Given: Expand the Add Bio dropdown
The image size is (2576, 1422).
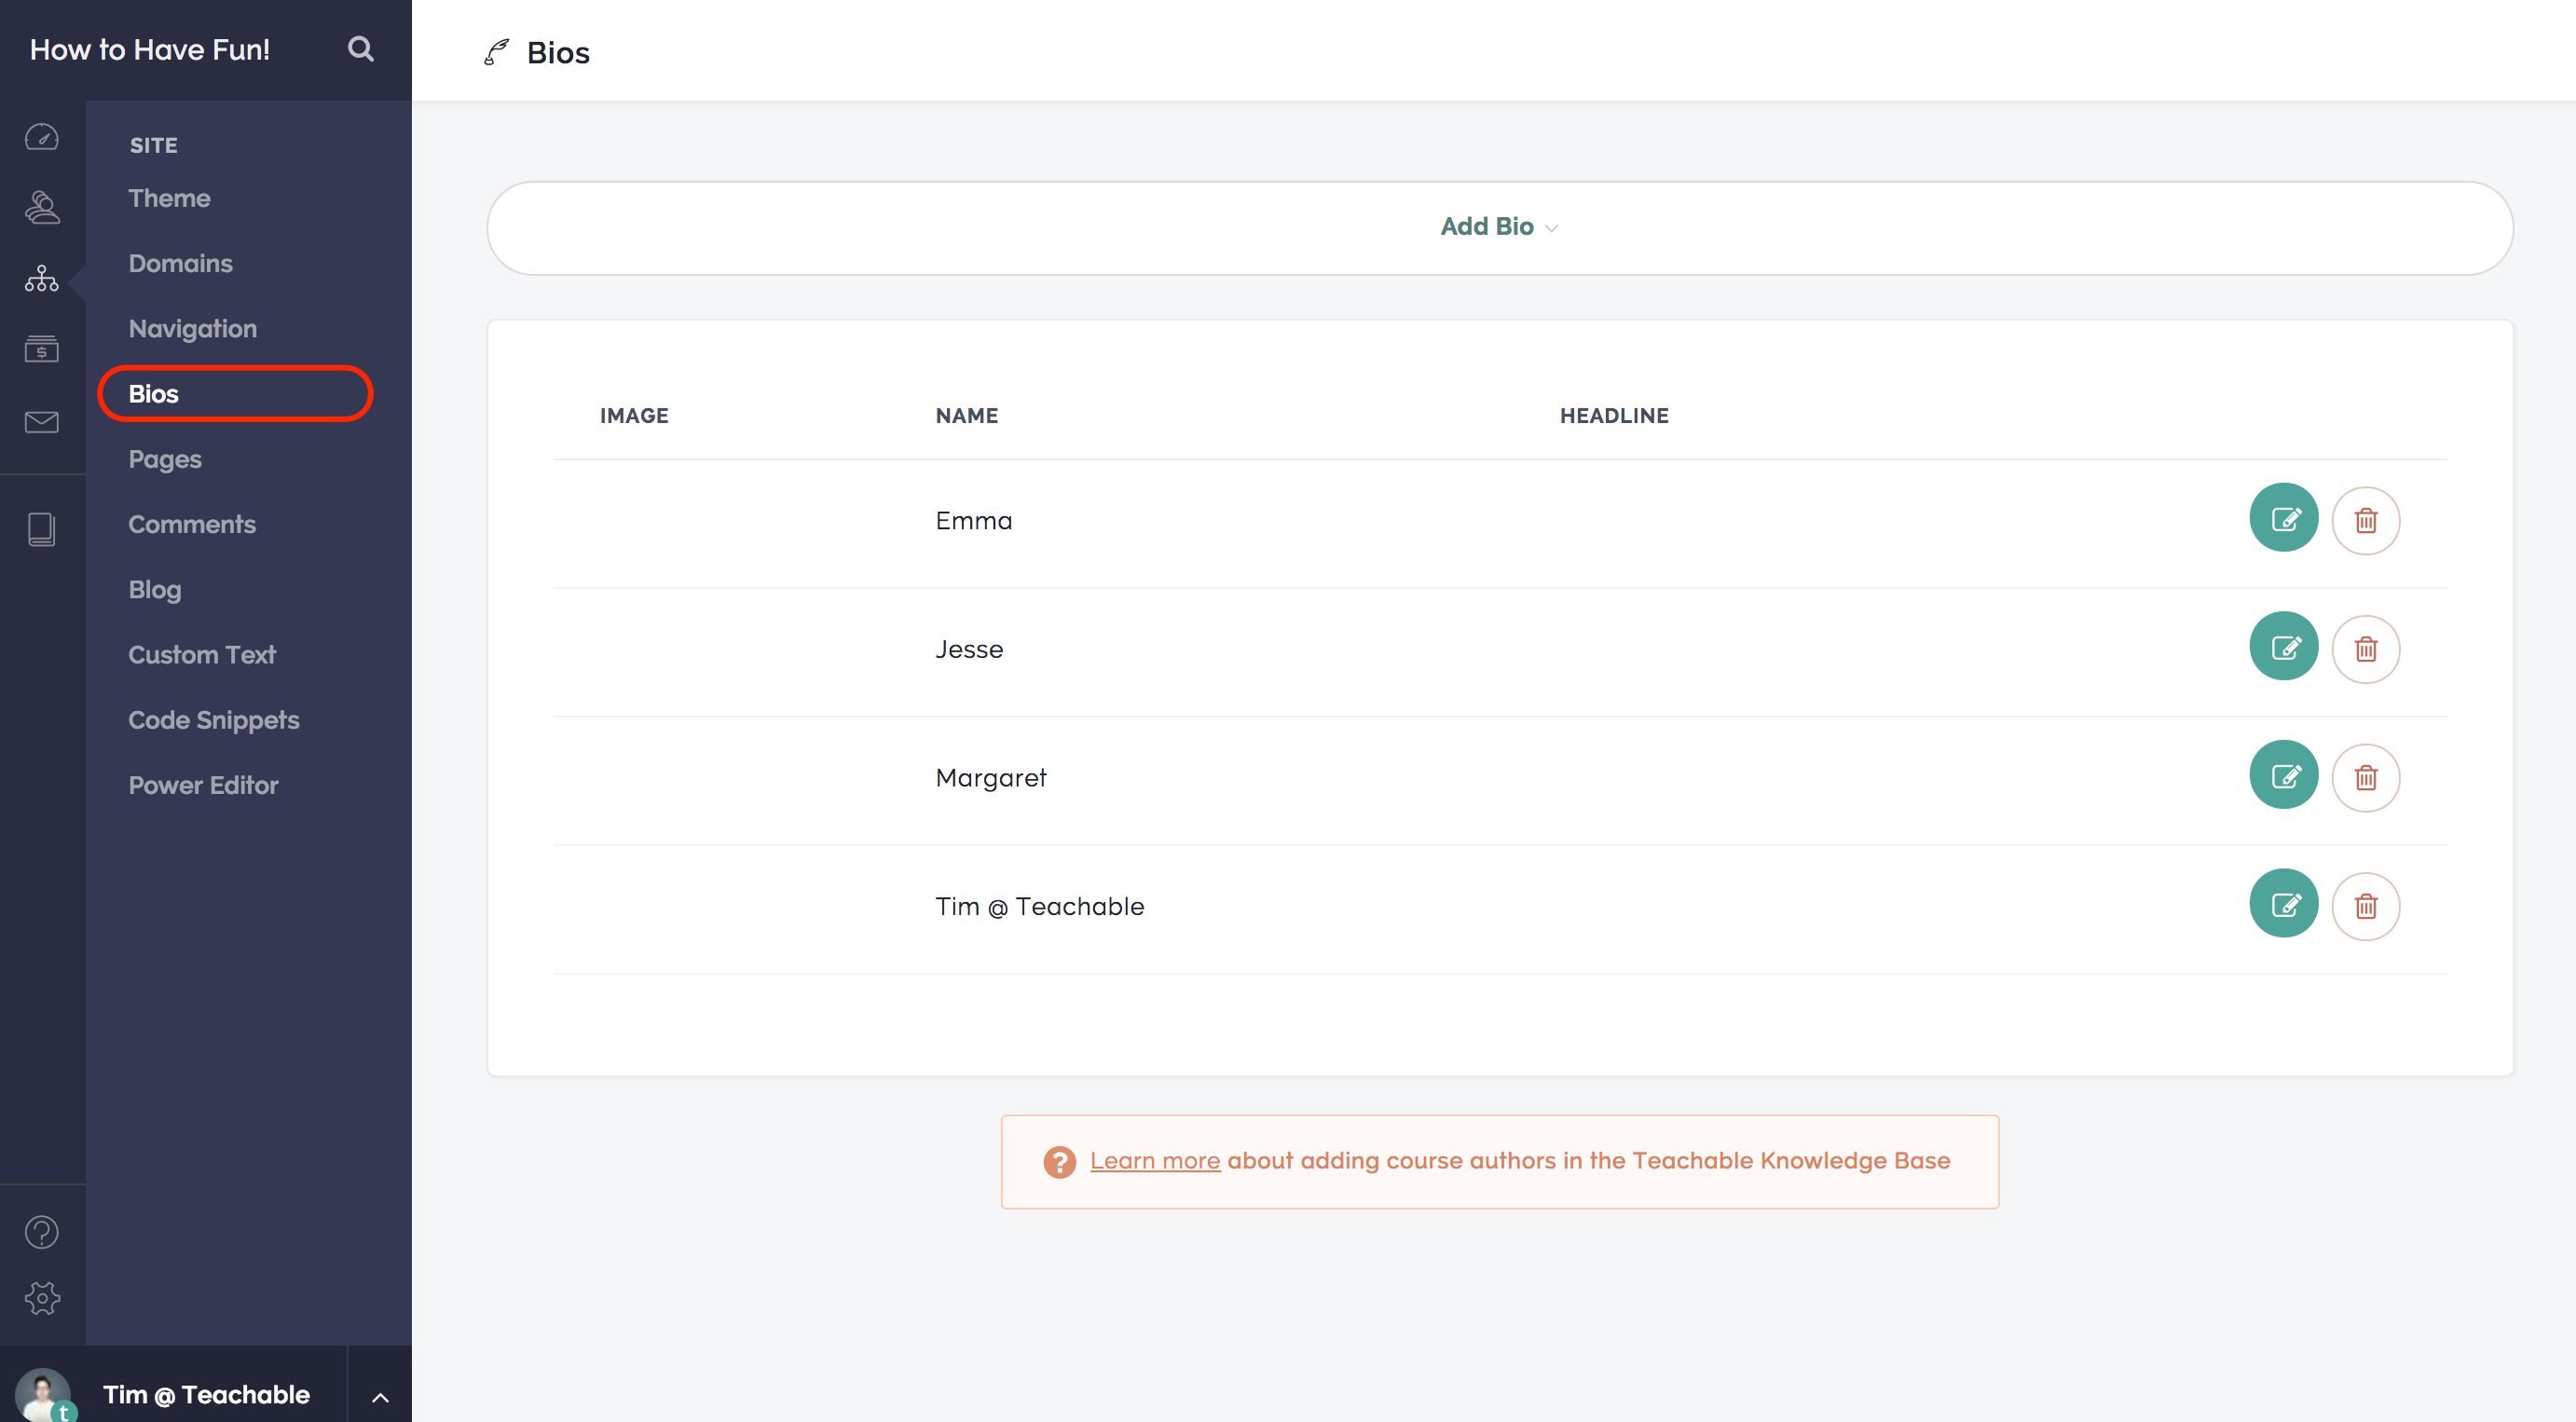Looking at the screenshot, I should click(x=1498, y=227).
